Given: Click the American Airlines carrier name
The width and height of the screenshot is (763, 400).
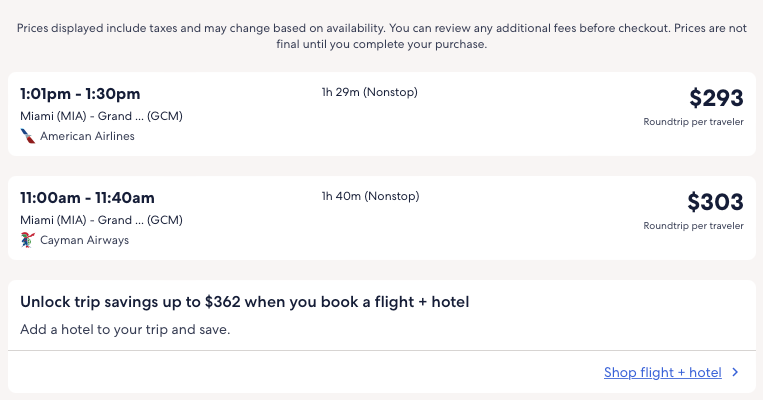Looking at the screenshot, I should tap(87, 136).
